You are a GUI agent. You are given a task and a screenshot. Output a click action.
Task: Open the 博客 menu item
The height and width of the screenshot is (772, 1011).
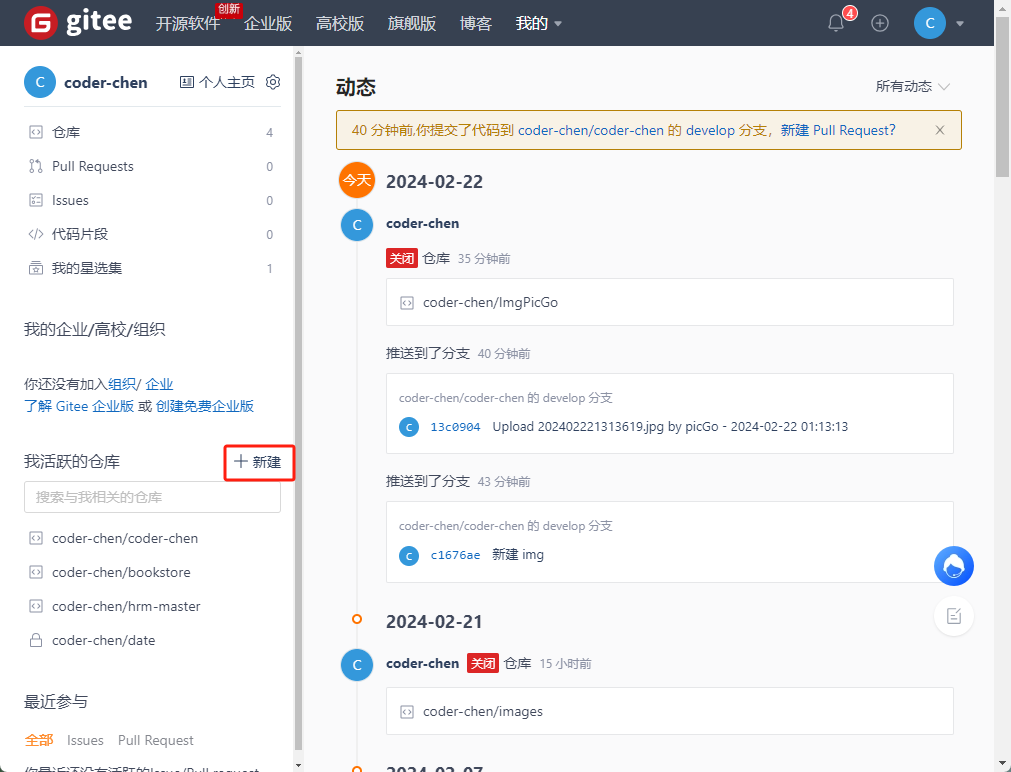[476, 24]
